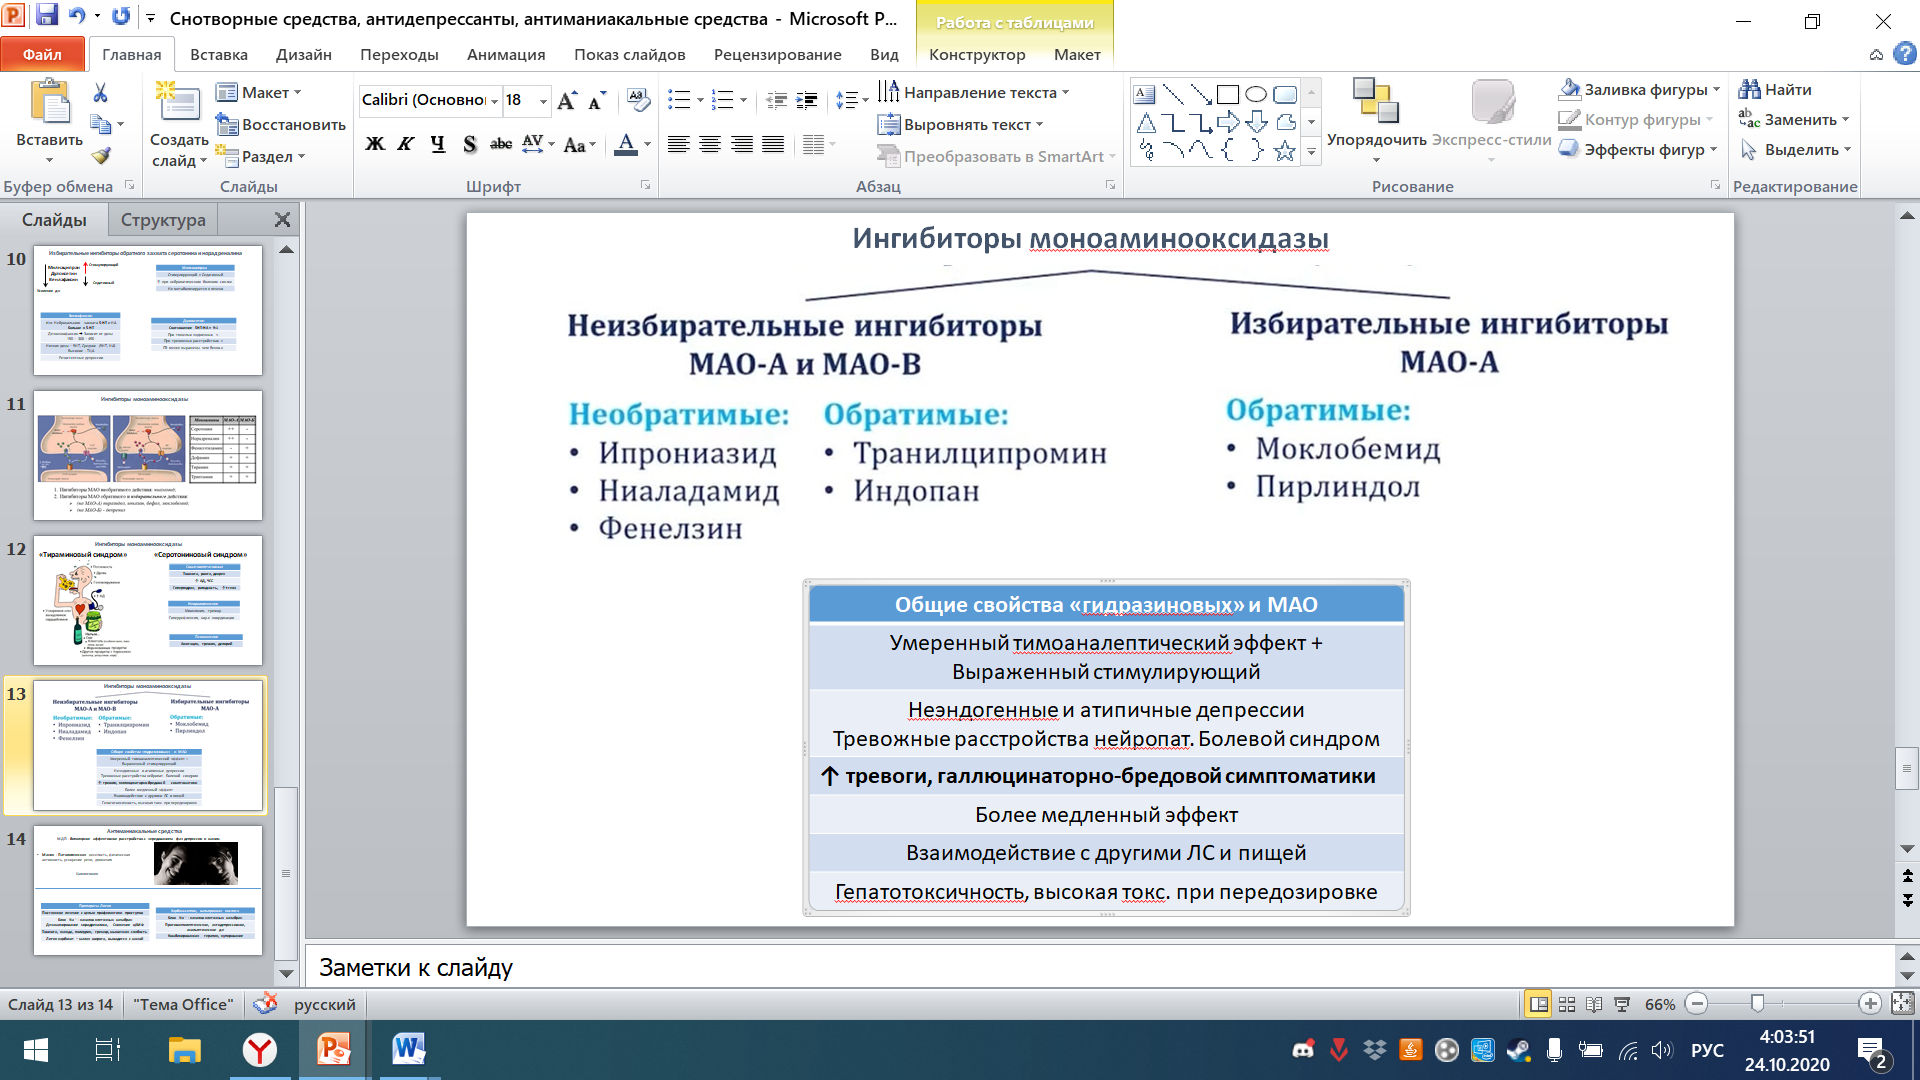
Task: Select the rectangle shape in gallery
Action: point(1228,95)
